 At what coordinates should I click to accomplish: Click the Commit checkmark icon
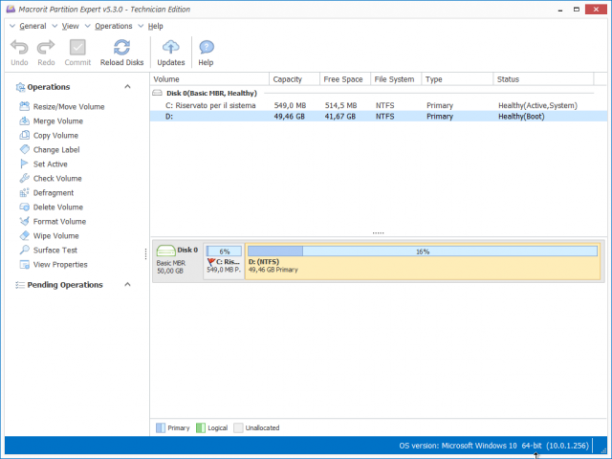coord(78,48)
